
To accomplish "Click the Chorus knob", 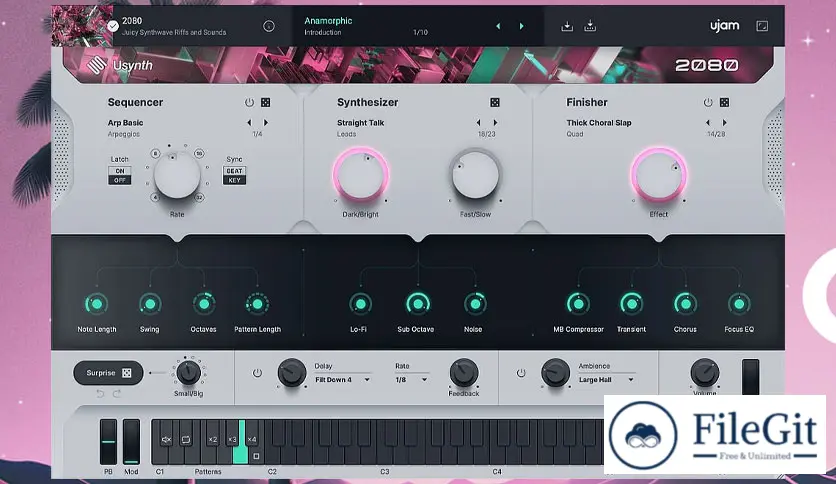I will tap(686, 304).
